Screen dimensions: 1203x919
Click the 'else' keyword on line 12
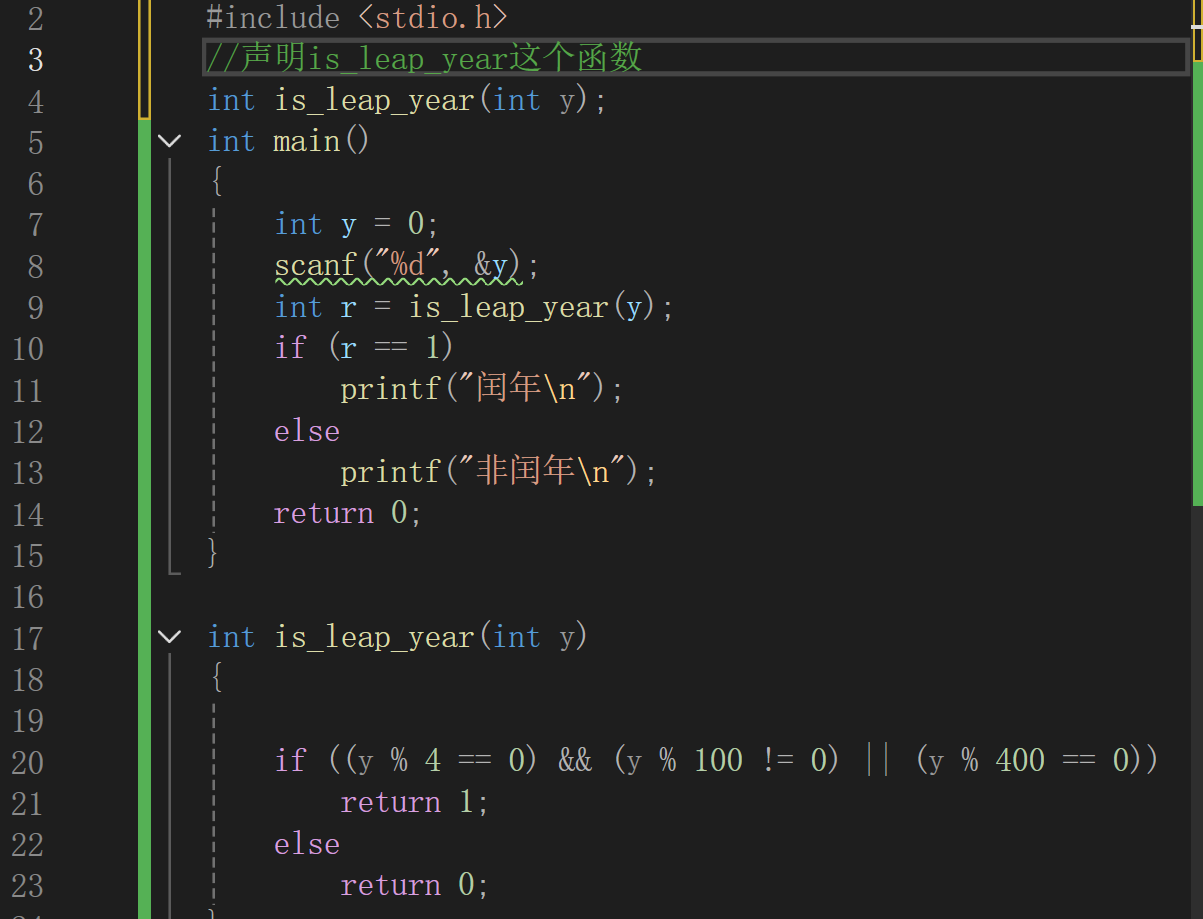307,431
